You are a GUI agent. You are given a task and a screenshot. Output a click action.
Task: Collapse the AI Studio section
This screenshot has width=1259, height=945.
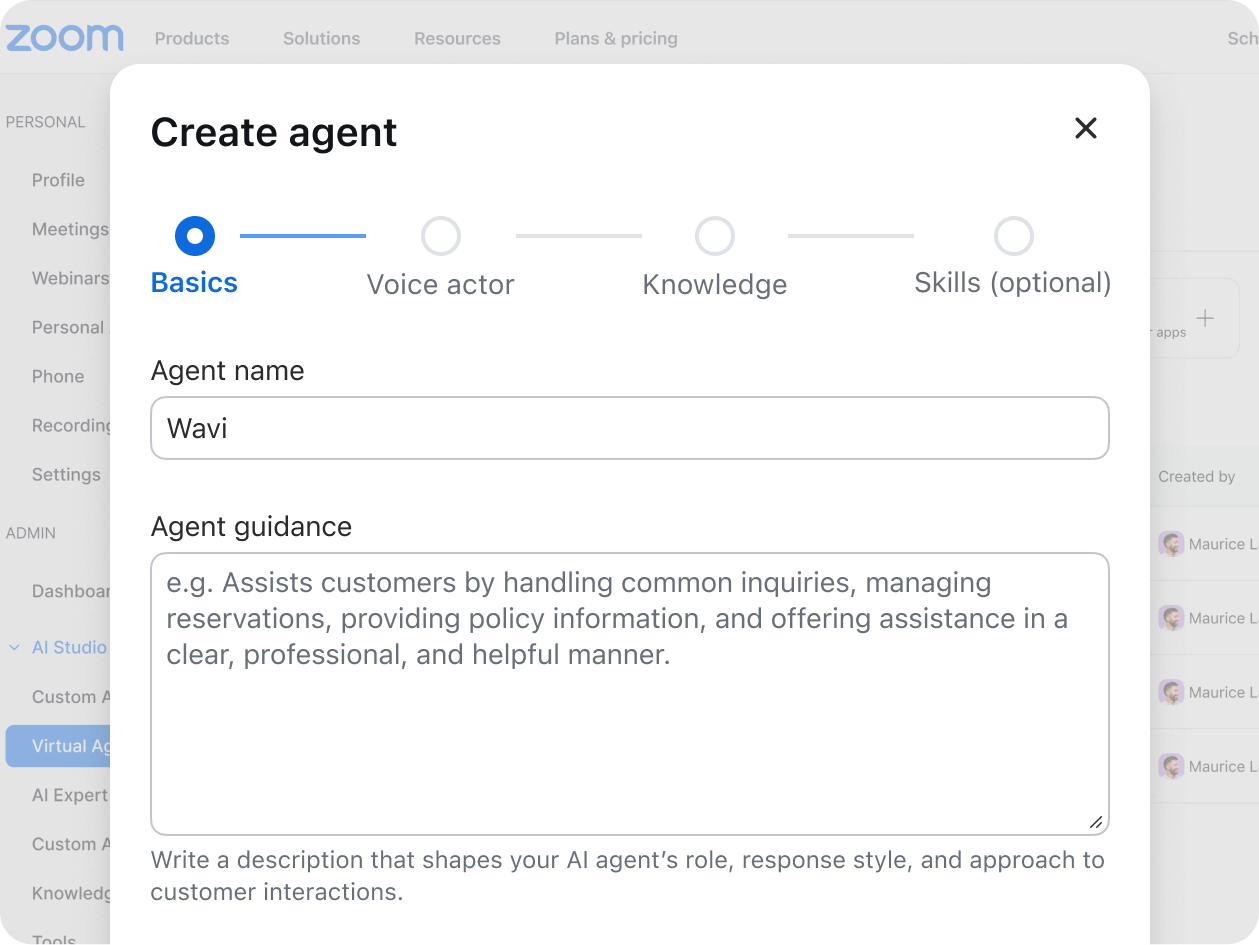point(15,647)
